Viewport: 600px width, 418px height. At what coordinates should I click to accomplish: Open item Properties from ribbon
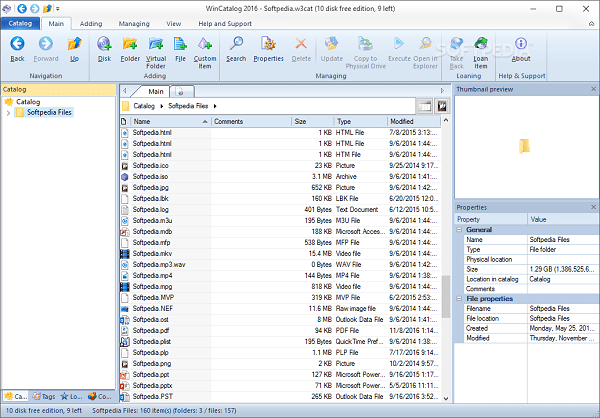point(269,44)
